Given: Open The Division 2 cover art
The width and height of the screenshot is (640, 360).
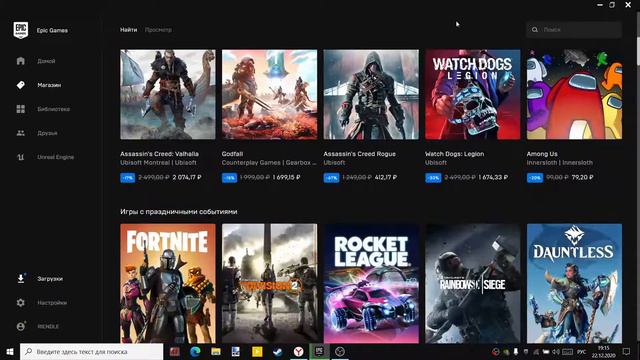Looking at the screenshot, I should [x=269, y=283].
